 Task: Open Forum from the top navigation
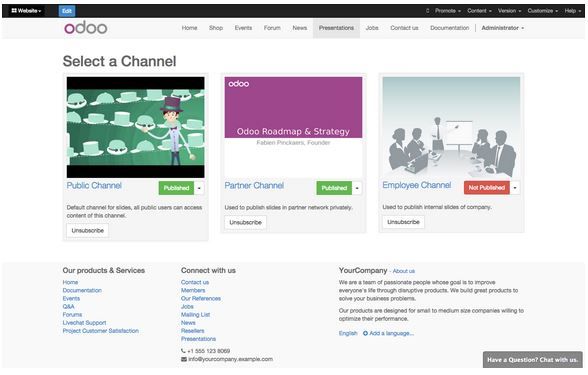272,28
